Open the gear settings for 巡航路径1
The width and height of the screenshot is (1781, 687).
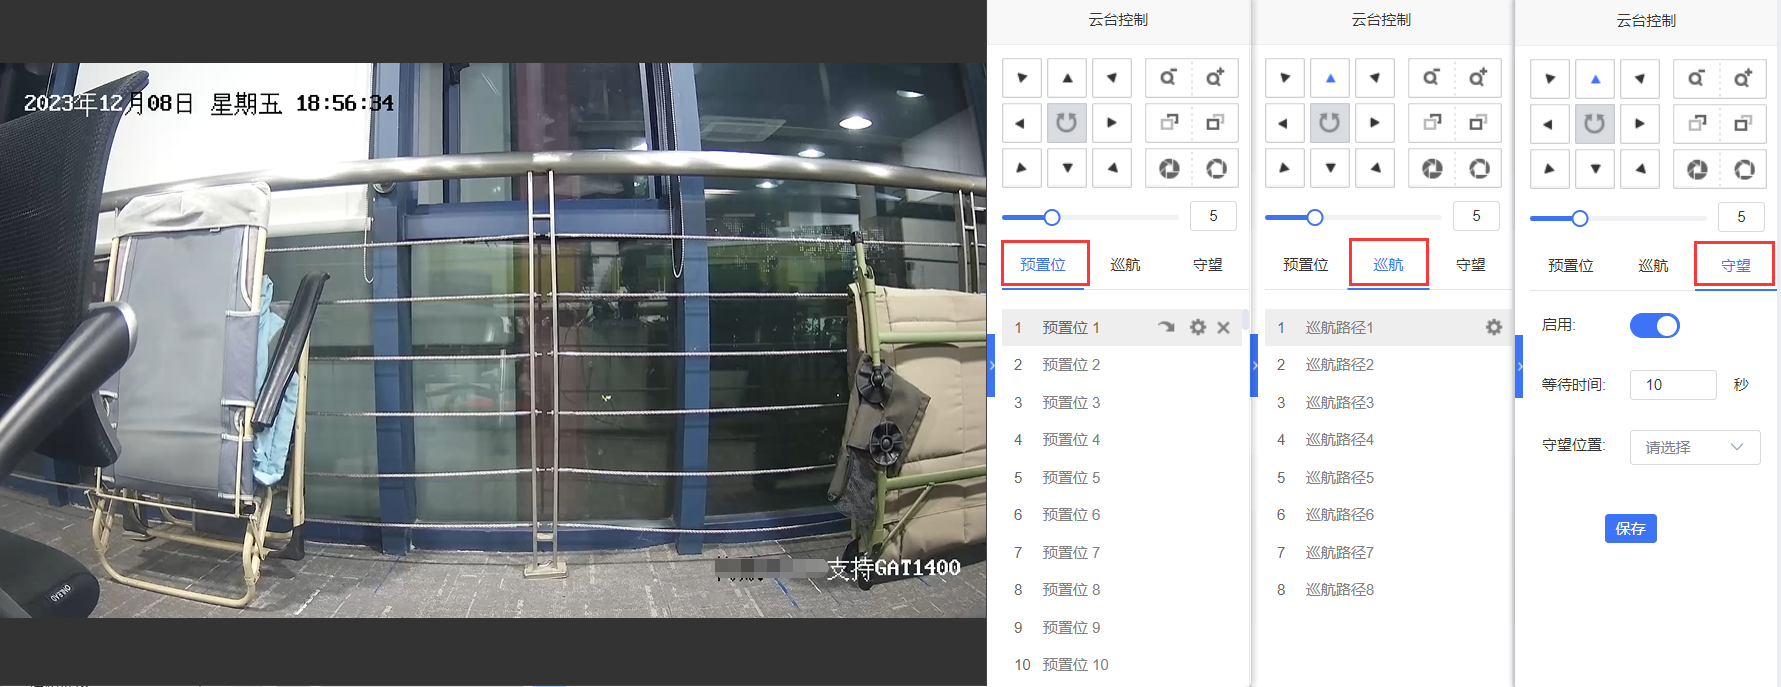point(1493,327)
